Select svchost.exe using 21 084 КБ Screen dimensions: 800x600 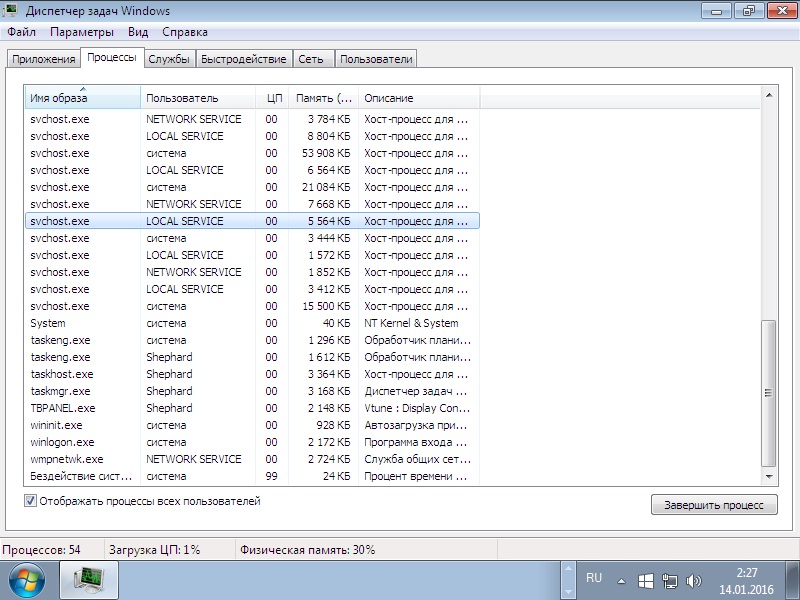pyautogui.click(x=252, y=187)
